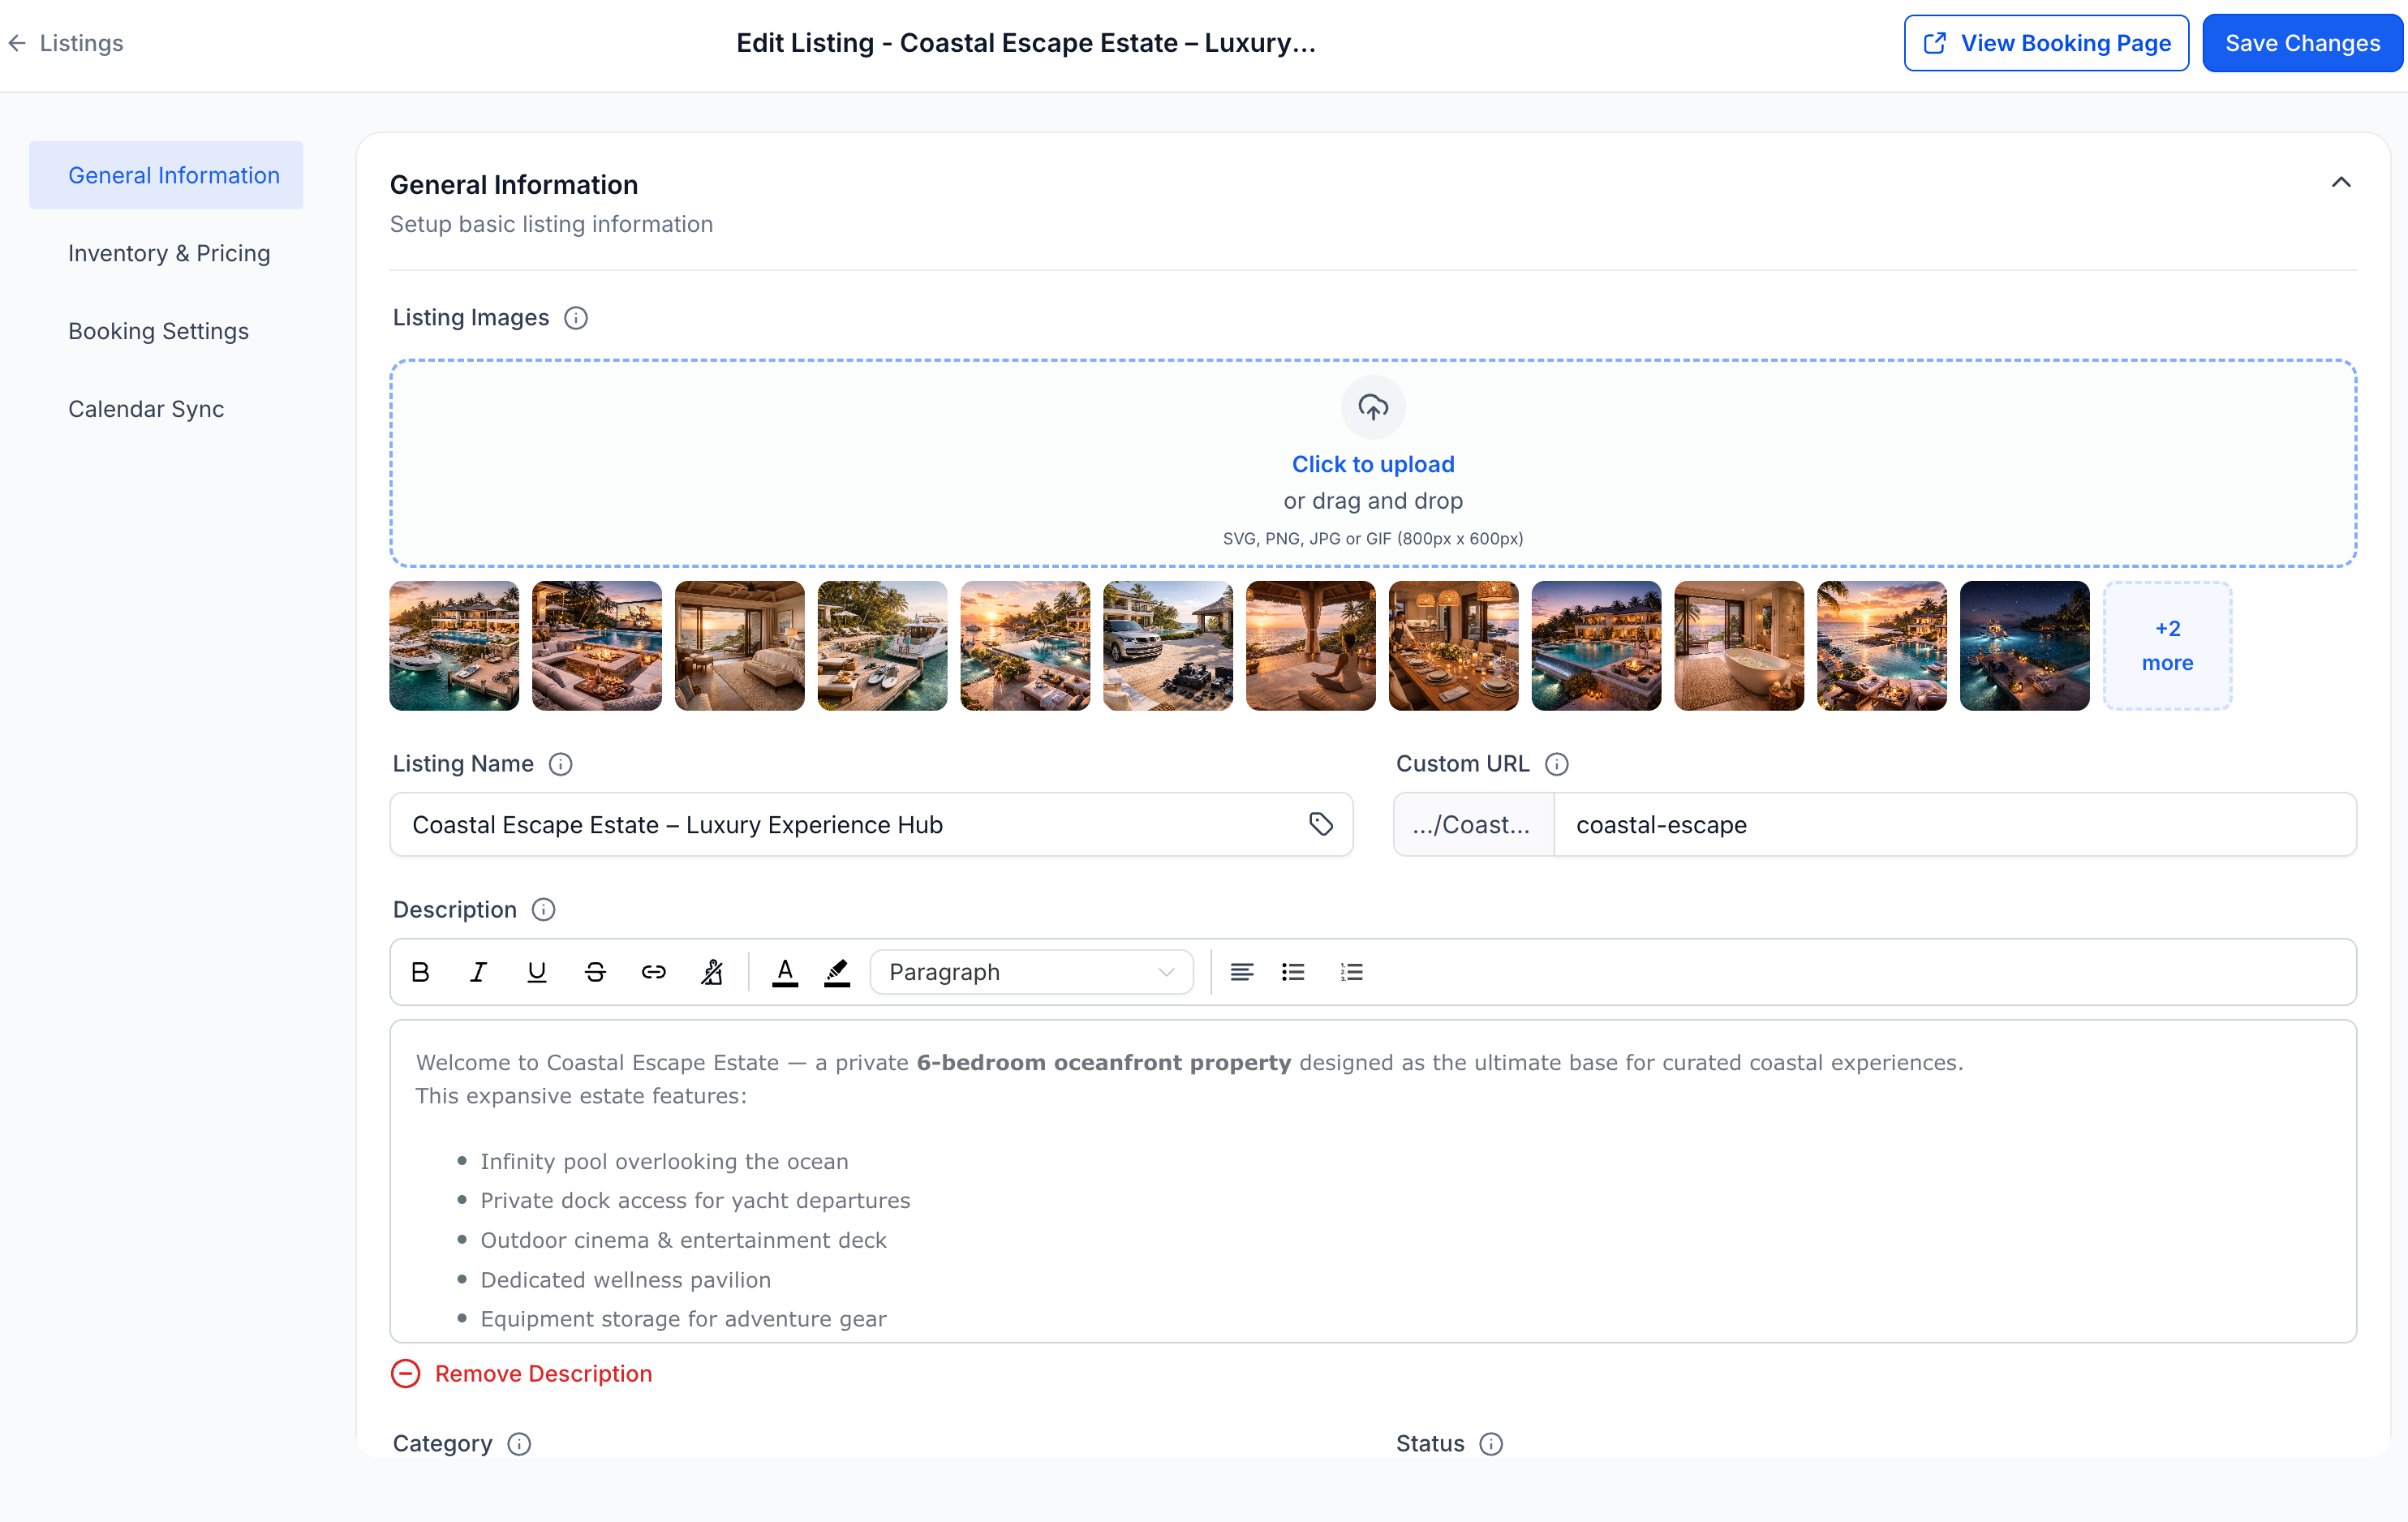
Task: Open the highlight color picker
Action: coord(837,972)
